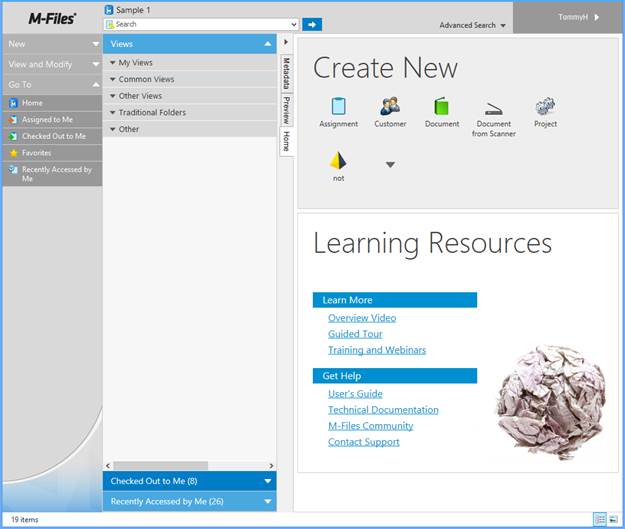The image size is (625, 529).
Task: Create a new Customer object
Action: tap(390, 107)
